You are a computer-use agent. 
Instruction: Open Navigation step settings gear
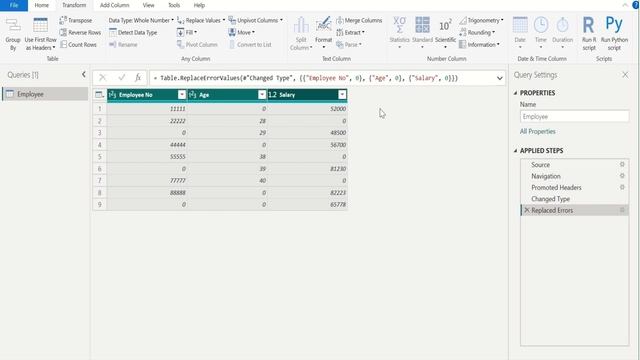622,176
